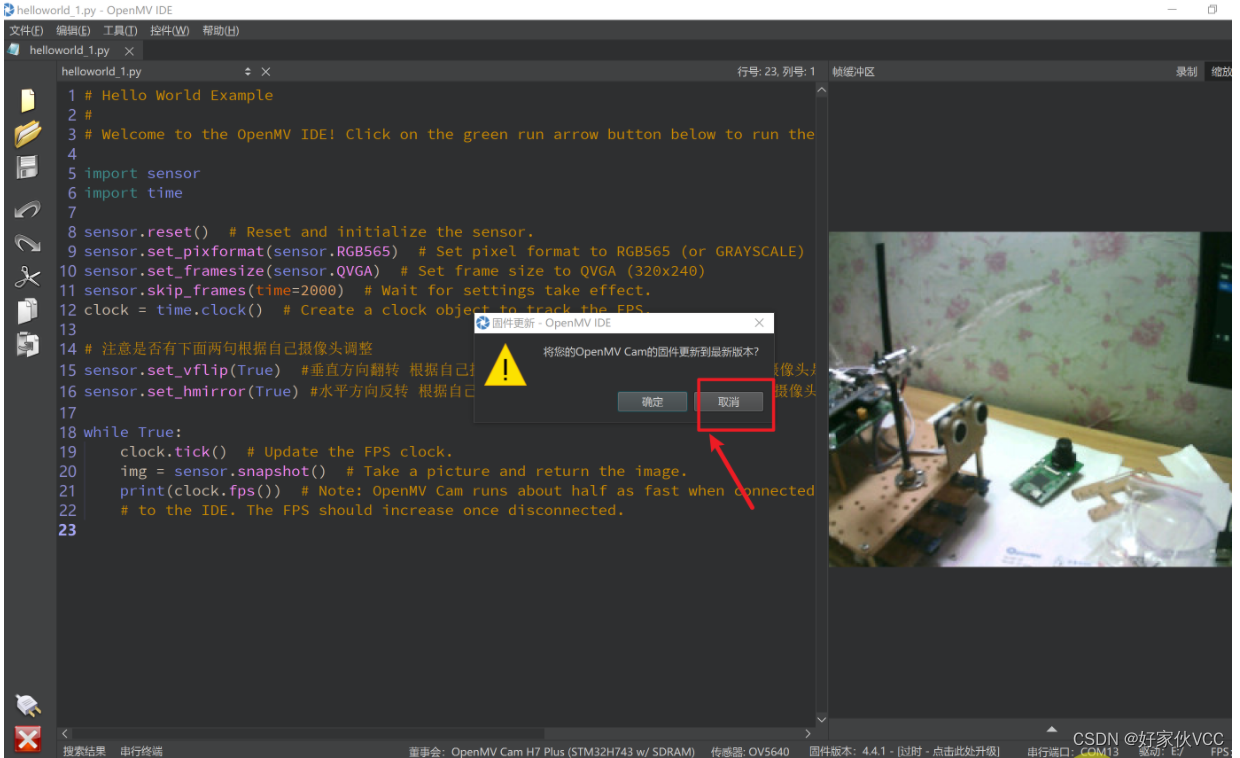Click the red stop script icon
Image resolution: width=1240 pixels, height=758 pixels.
pyautogui.click(x=28, y=739)
